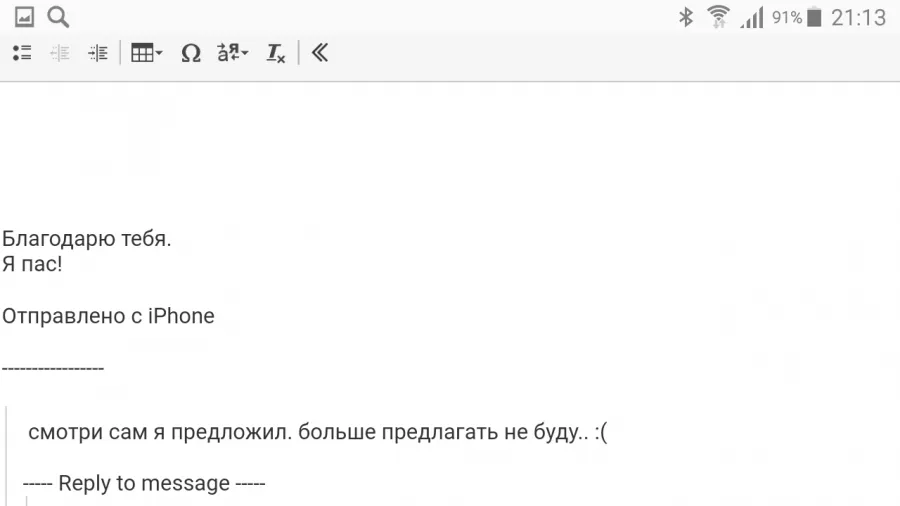Tap the cell signal strength icon

(751, 17)
